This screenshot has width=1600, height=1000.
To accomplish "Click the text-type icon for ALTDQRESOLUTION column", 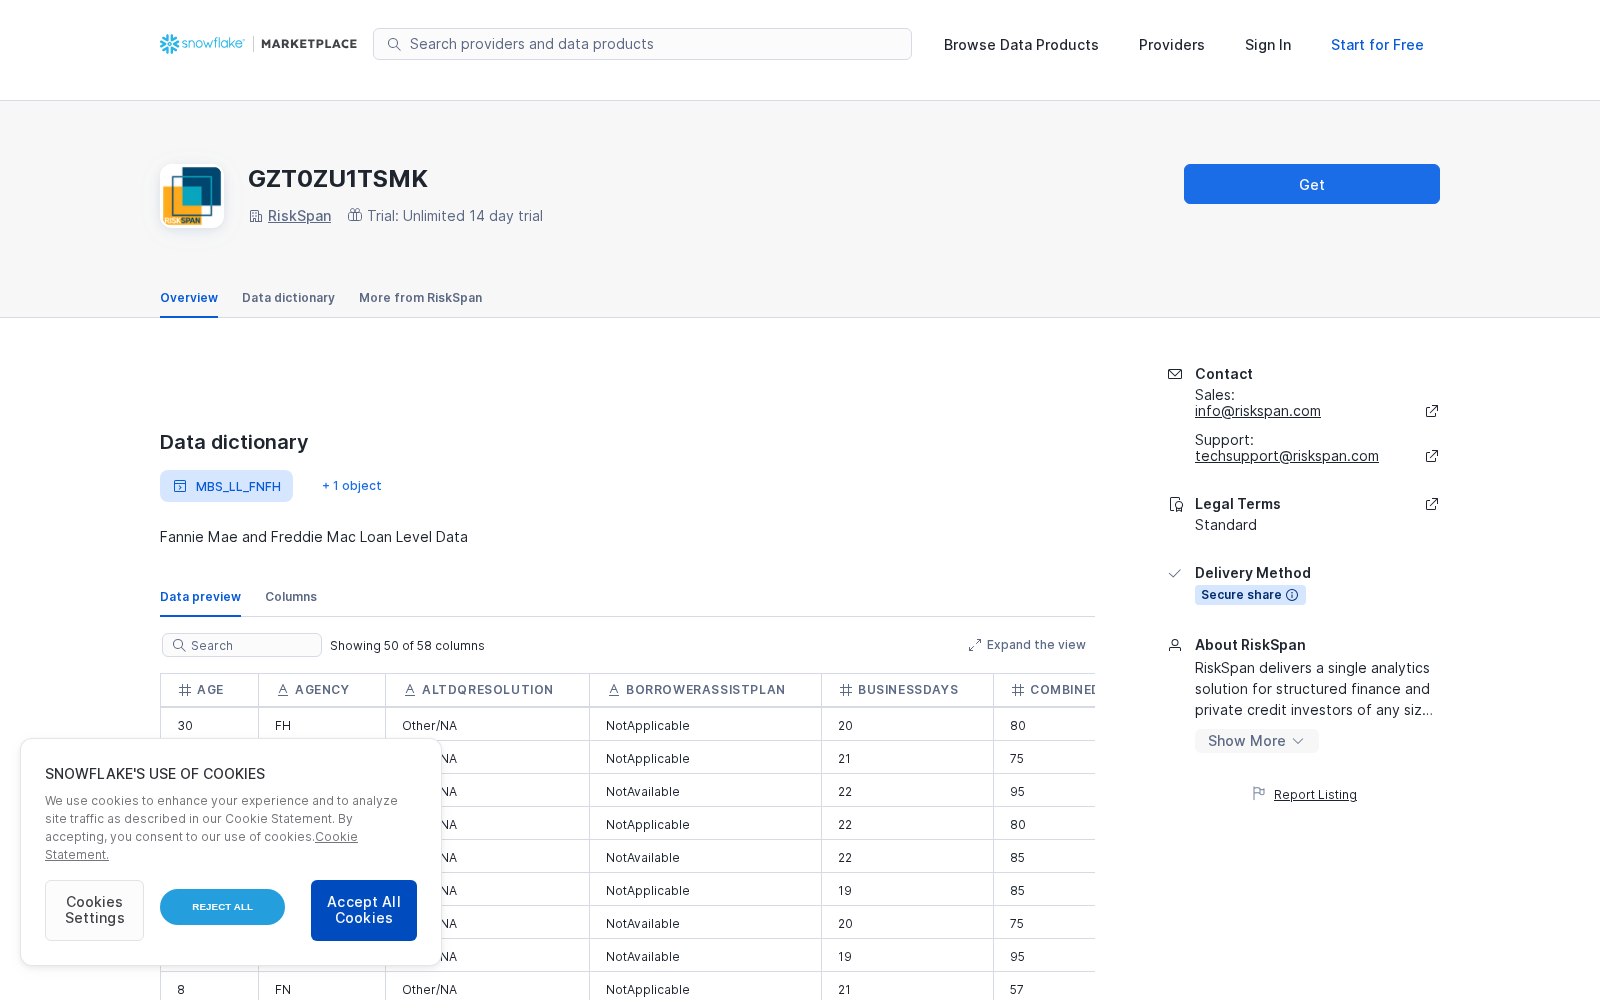I will point(410,690).
